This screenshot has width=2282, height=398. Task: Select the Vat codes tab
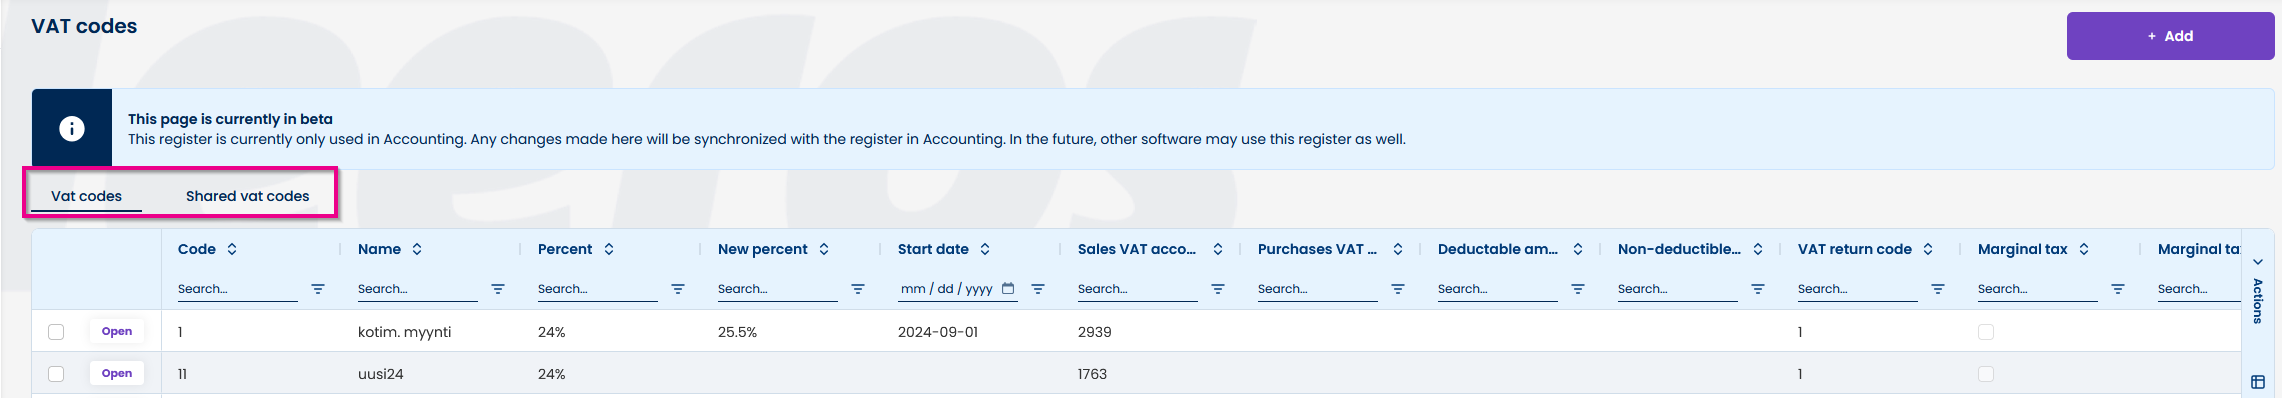coord(87,196)
